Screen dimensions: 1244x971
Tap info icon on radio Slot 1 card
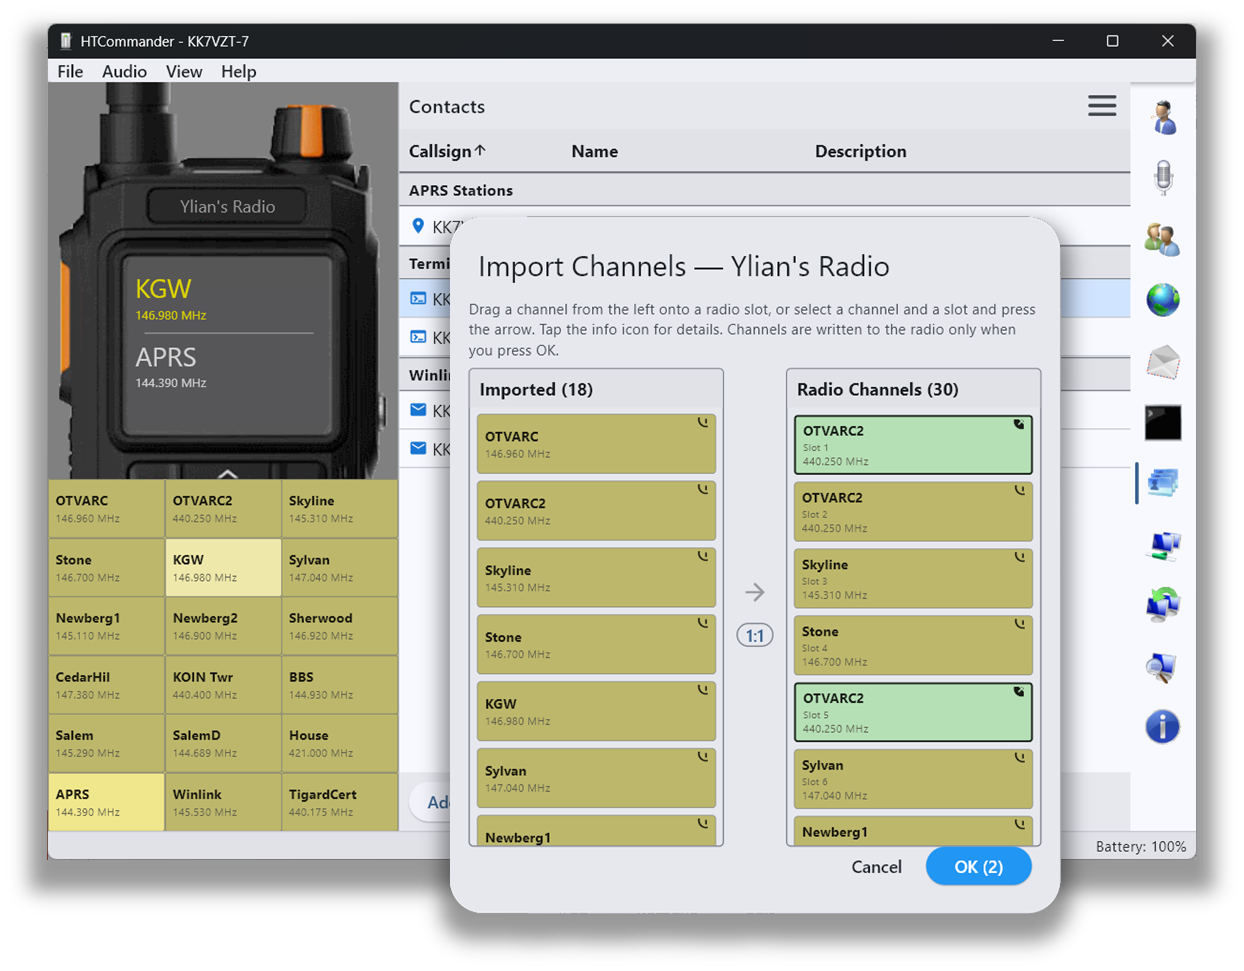[x=1019, y=425]
